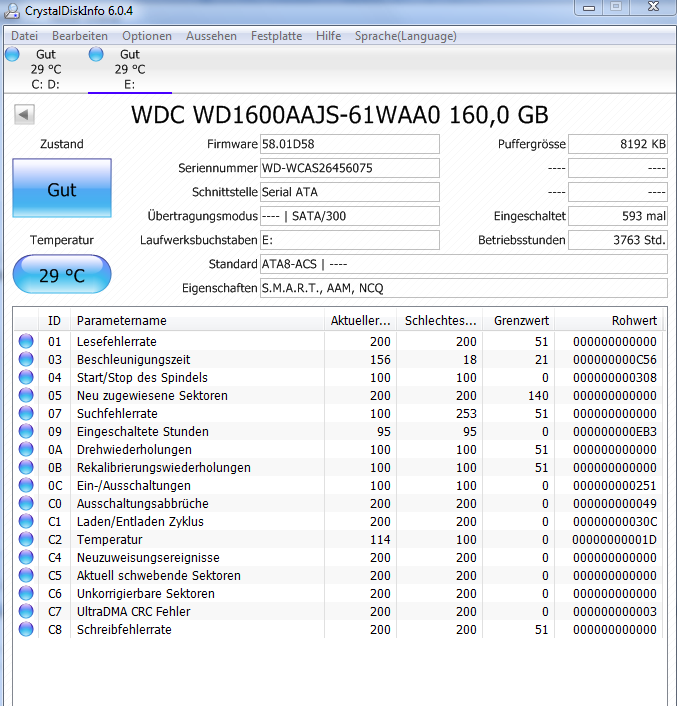Open the Bearbeiten menu
This screenshot has height=706, width=677.
(80, 36)
